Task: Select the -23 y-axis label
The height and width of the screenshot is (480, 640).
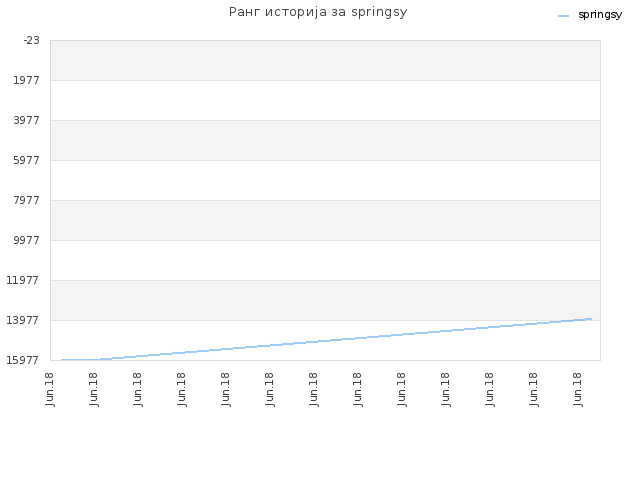Action: (x=32, y=40)
